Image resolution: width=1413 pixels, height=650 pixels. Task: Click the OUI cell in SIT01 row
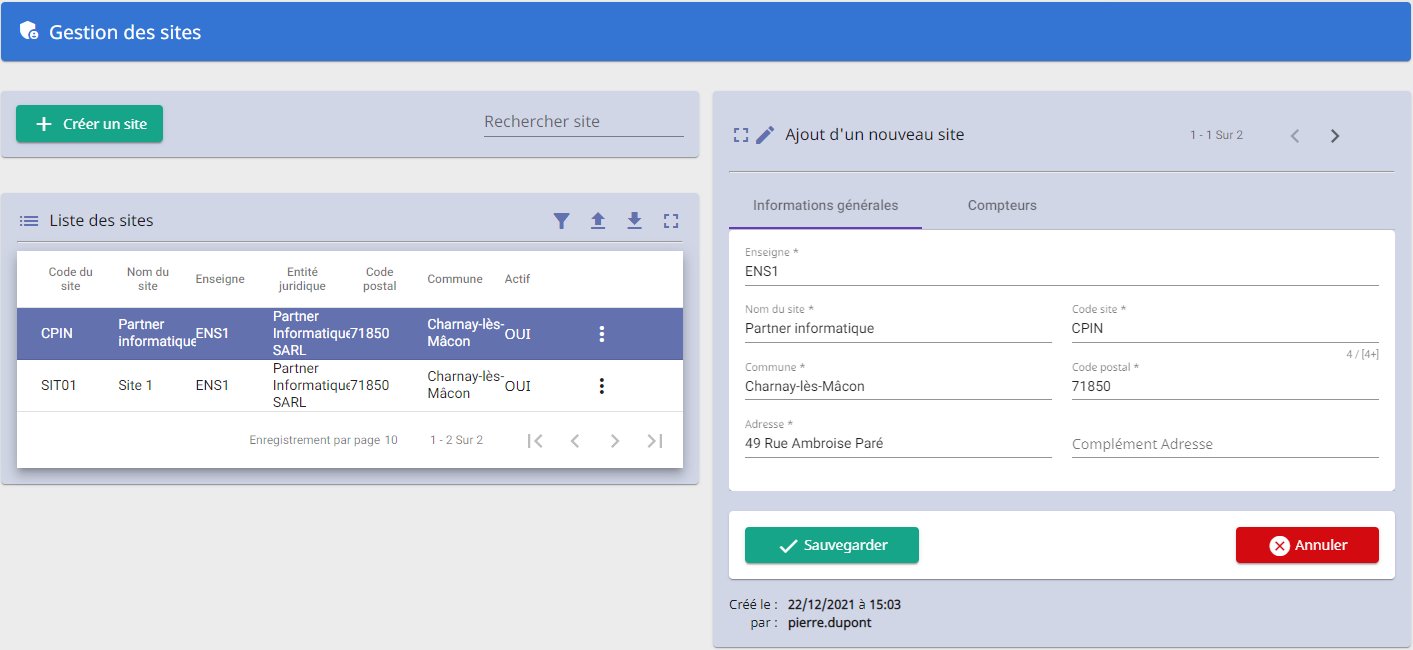coord(518,386)
